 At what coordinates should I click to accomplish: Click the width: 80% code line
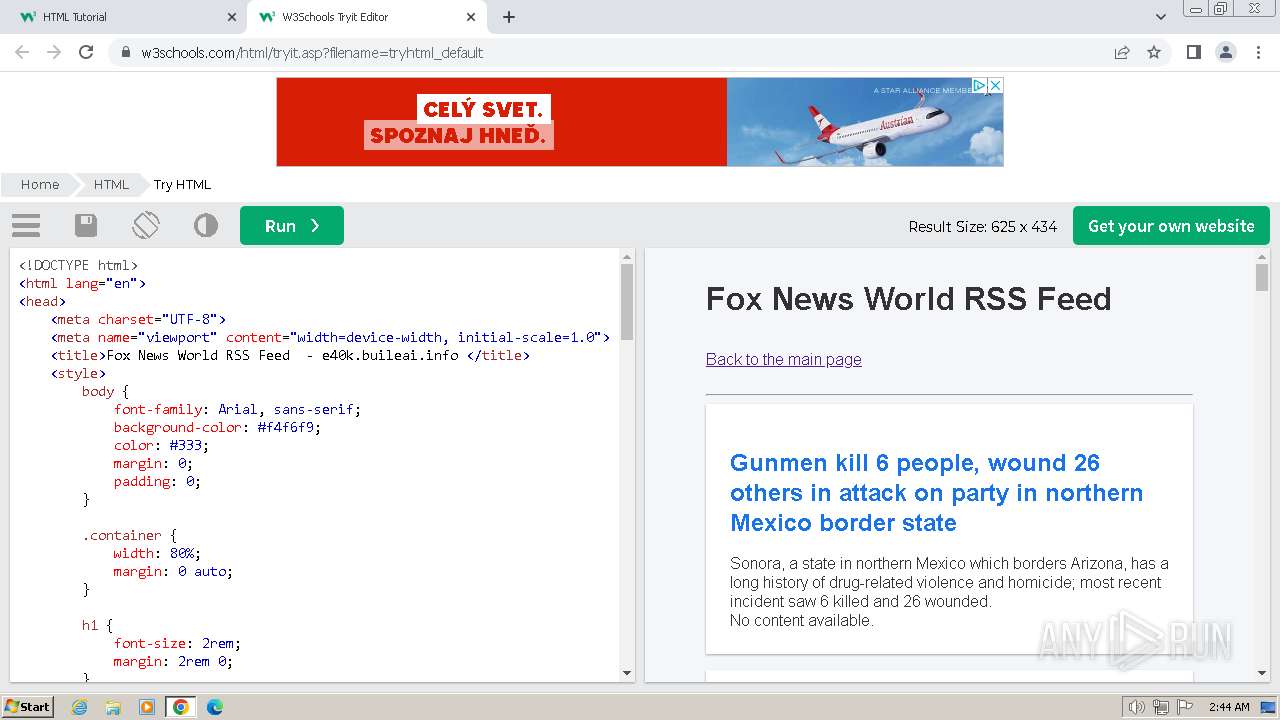(x=157, y=553)
